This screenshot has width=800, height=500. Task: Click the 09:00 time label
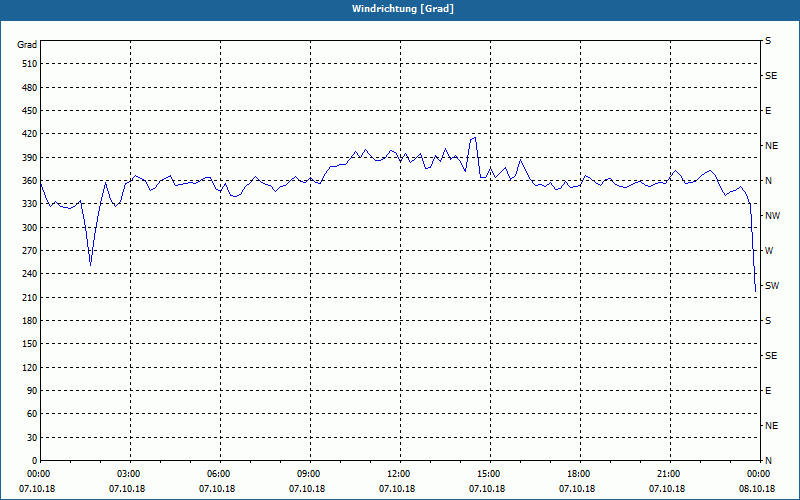309,474
